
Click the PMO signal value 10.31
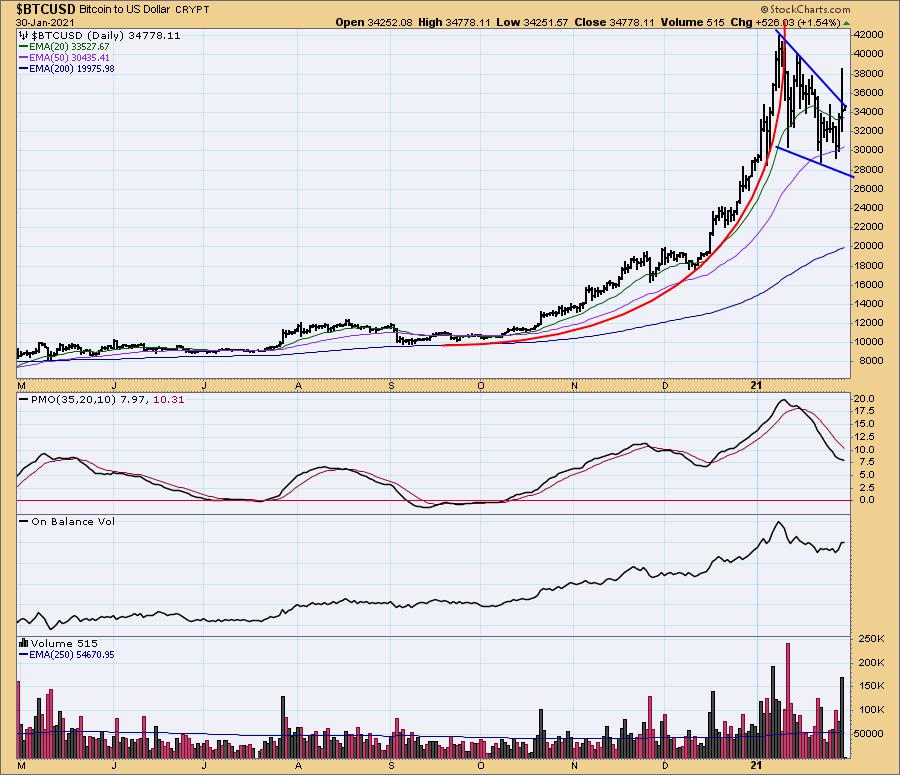tap(169, 400)
